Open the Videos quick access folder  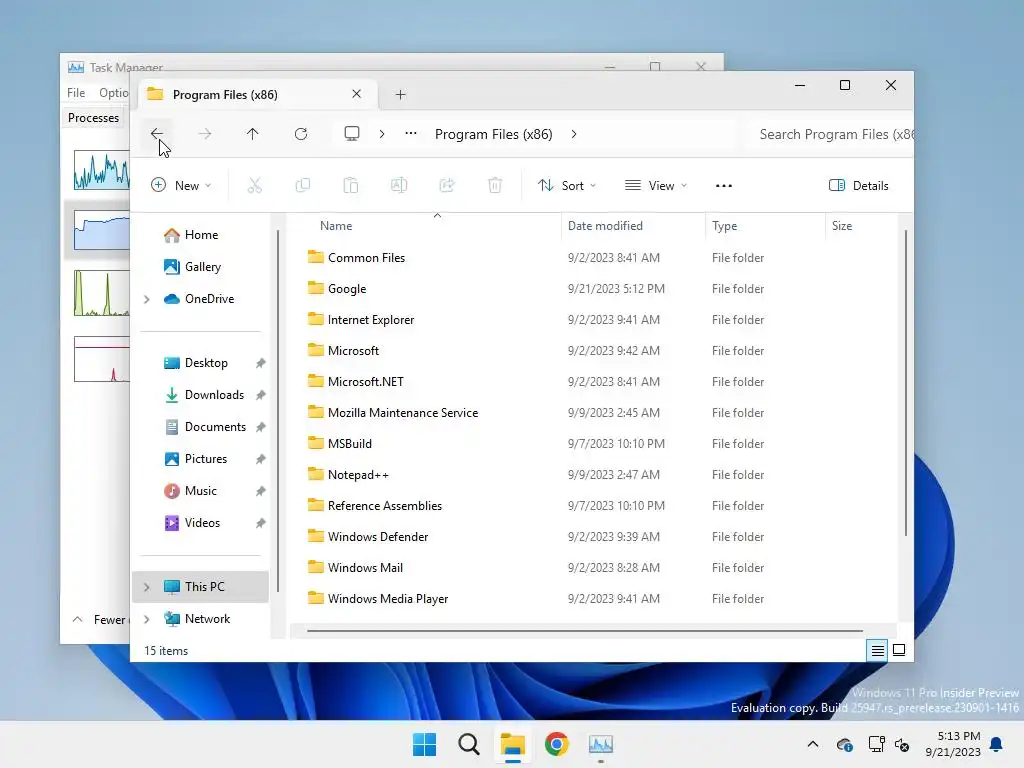202,522
